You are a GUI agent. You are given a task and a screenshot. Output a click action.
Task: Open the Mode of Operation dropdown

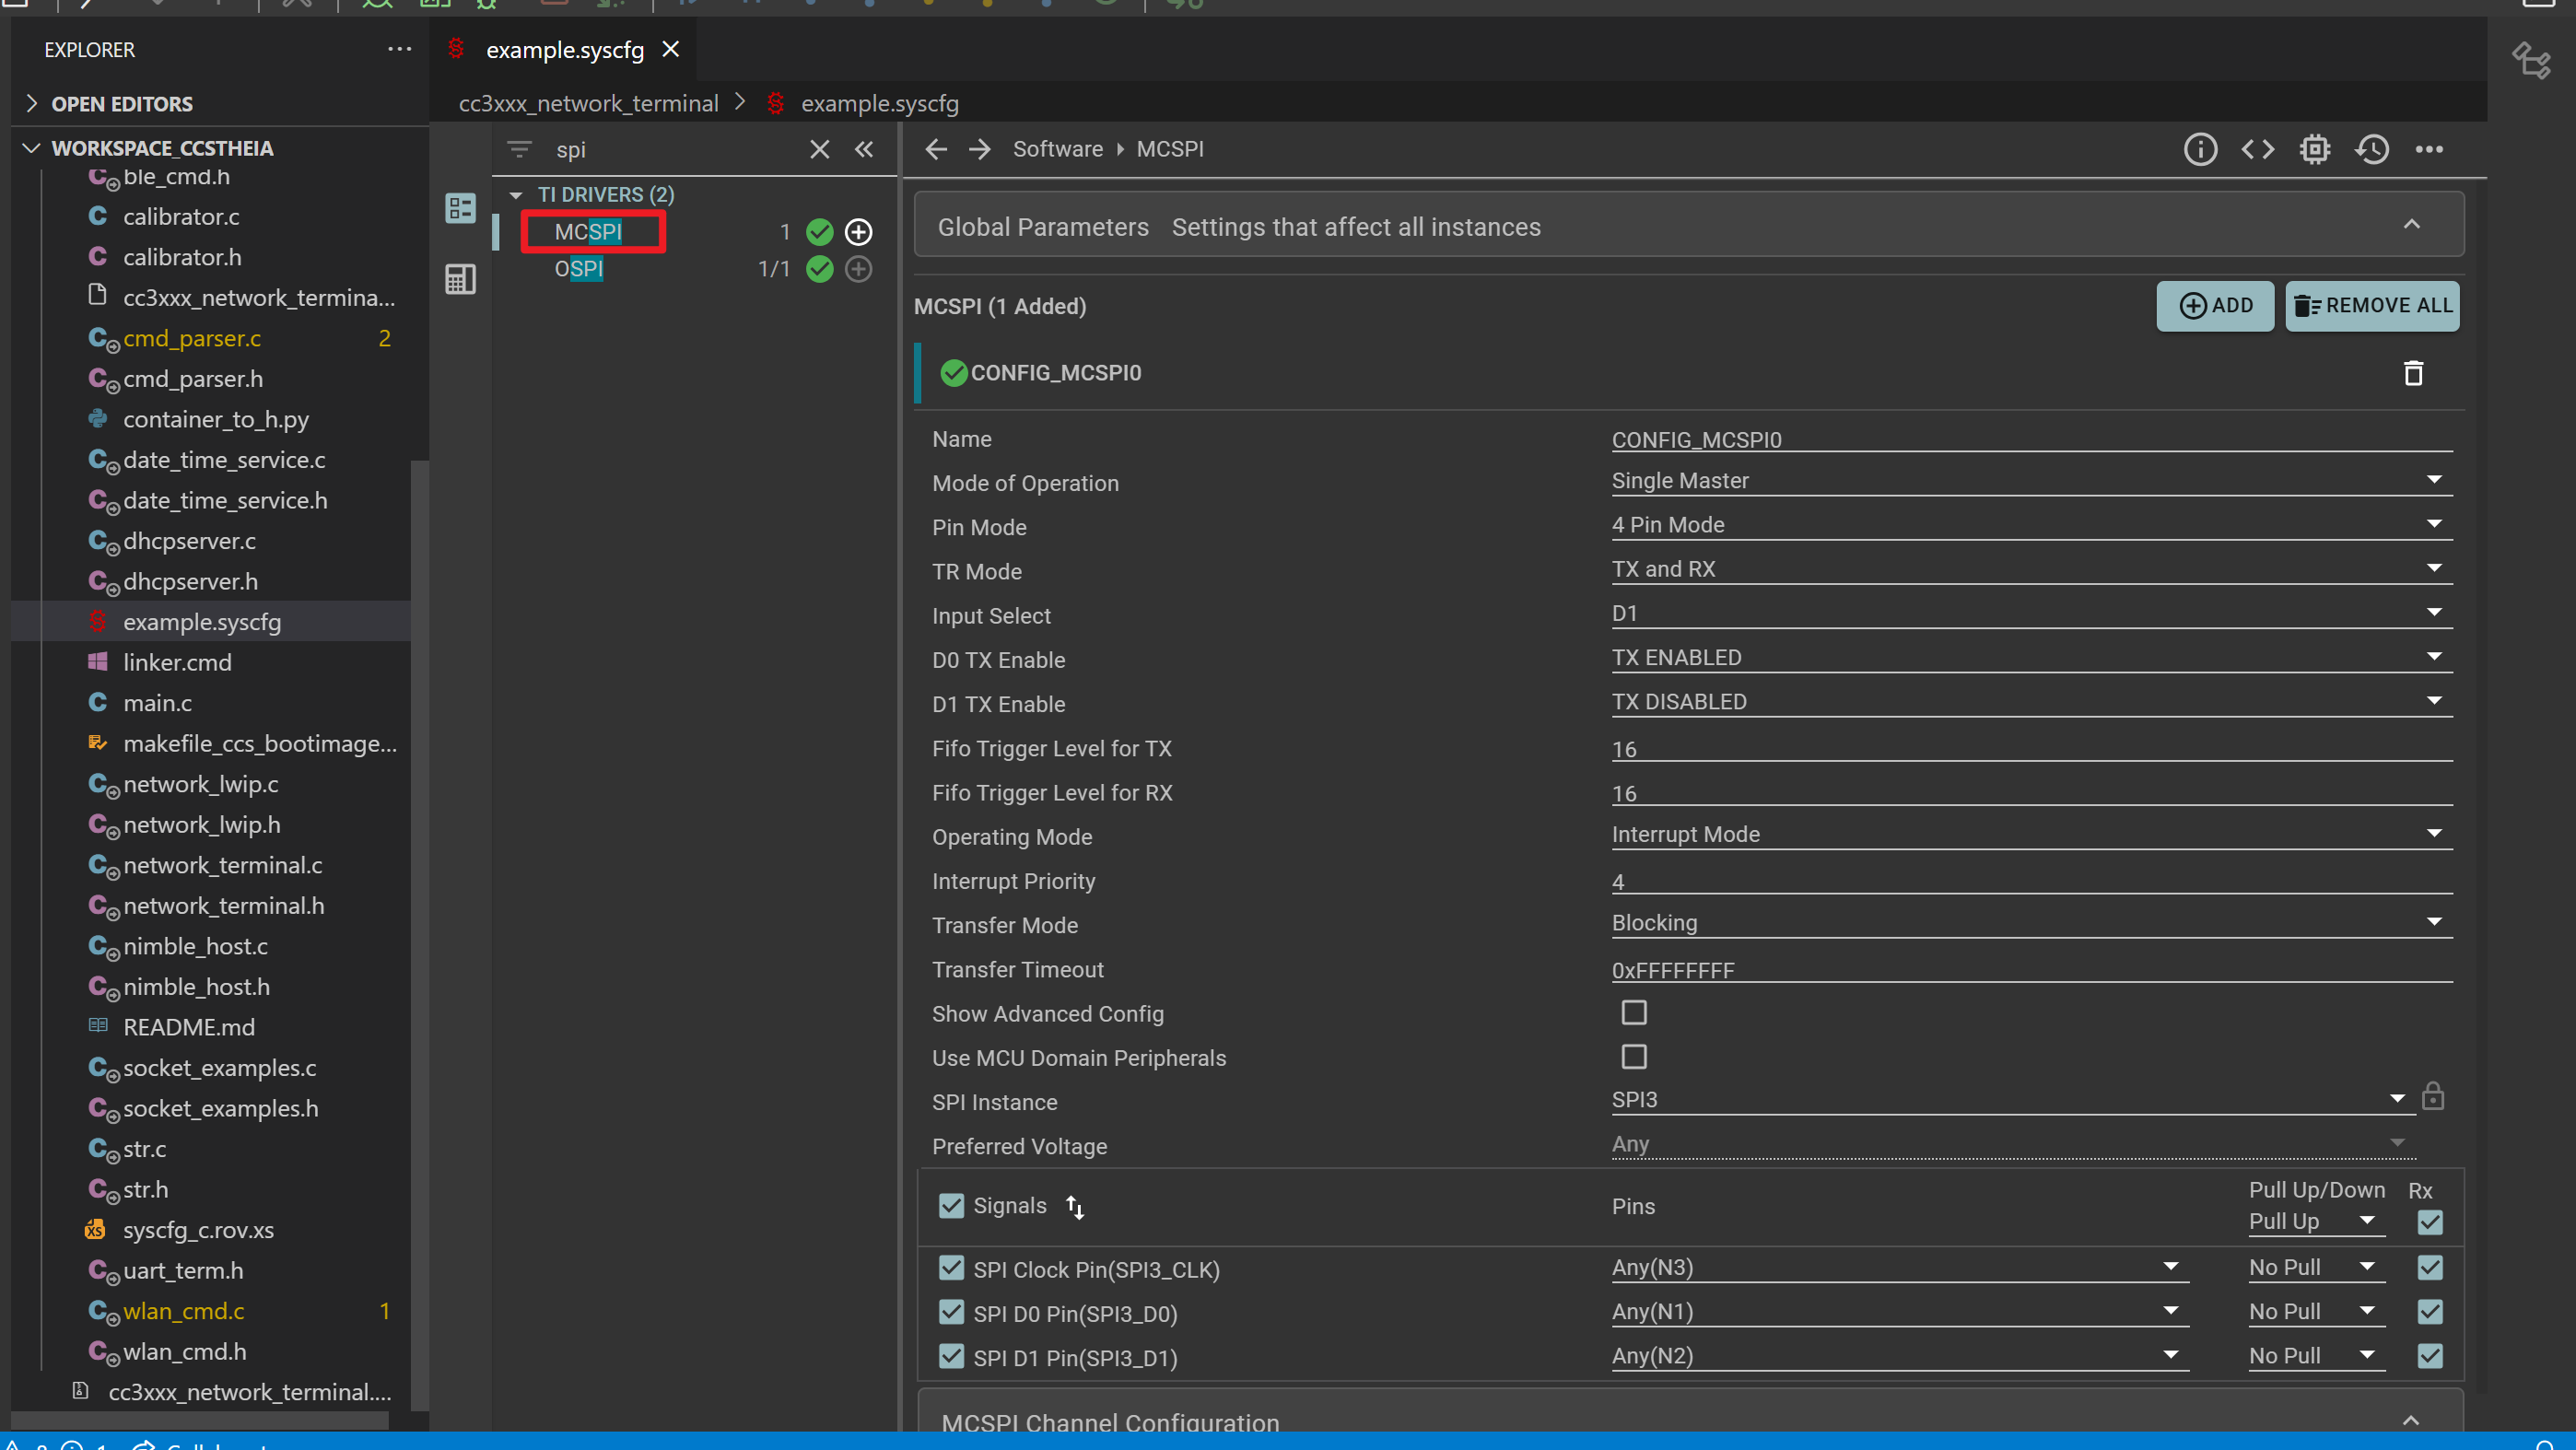2031,481
